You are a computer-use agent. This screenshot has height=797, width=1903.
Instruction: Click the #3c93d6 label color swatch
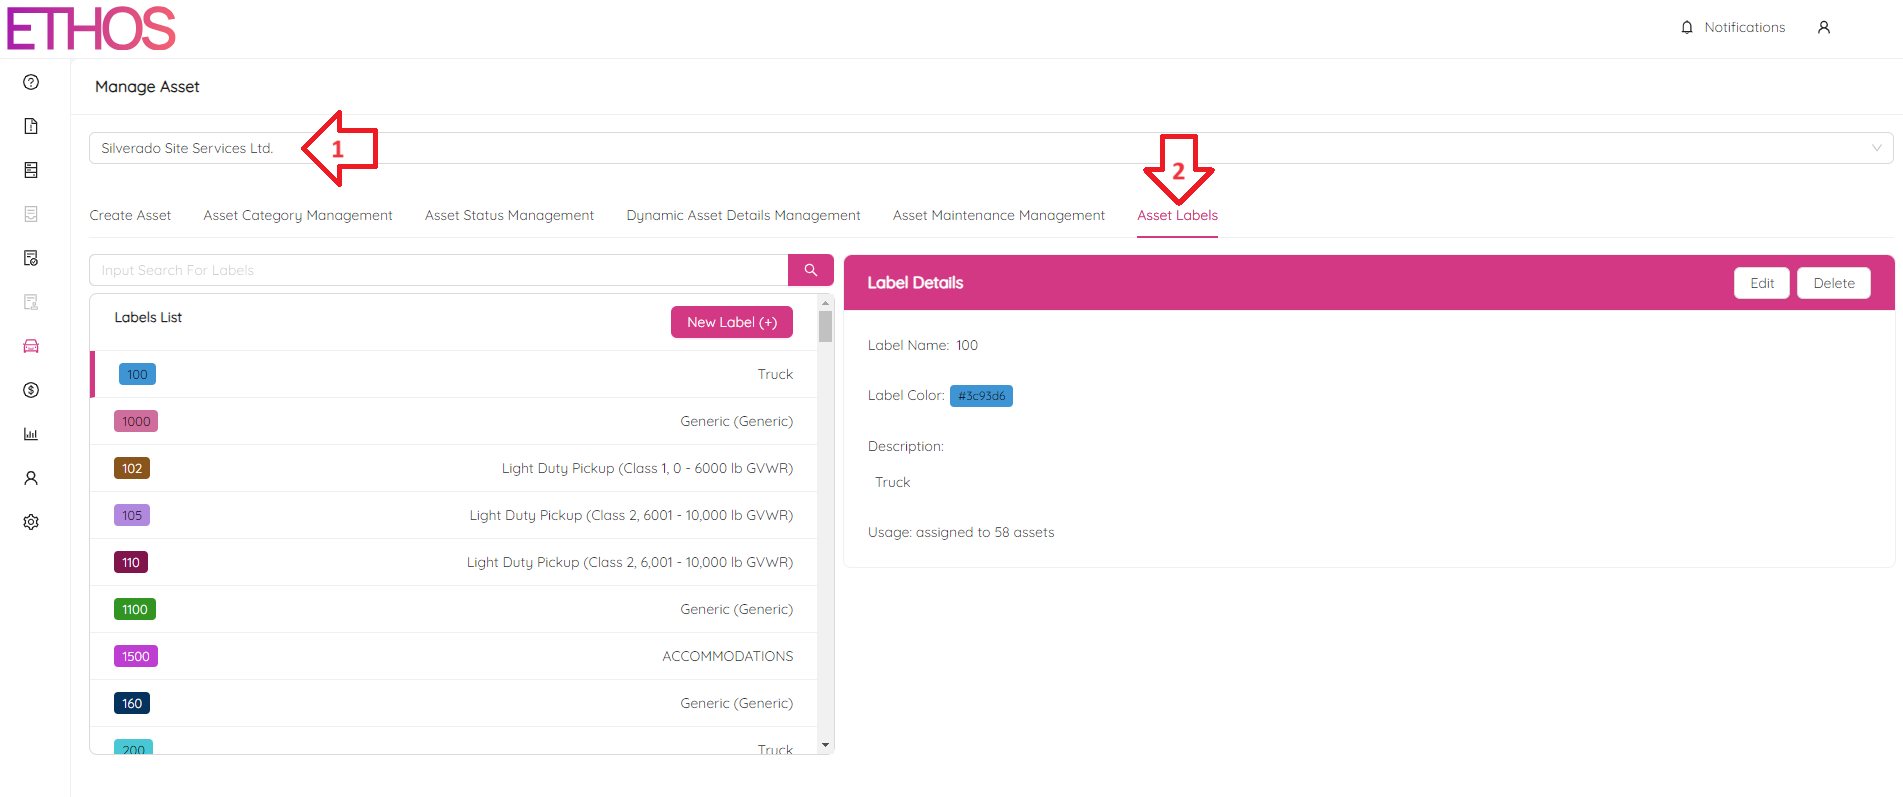980,396
